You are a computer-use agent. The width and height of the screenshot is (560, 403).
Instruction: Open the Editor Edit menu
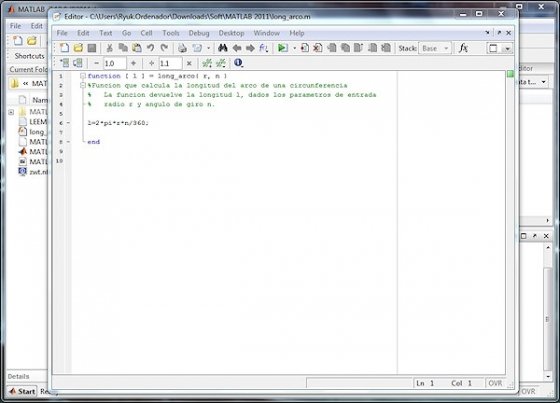click(83, 33)
